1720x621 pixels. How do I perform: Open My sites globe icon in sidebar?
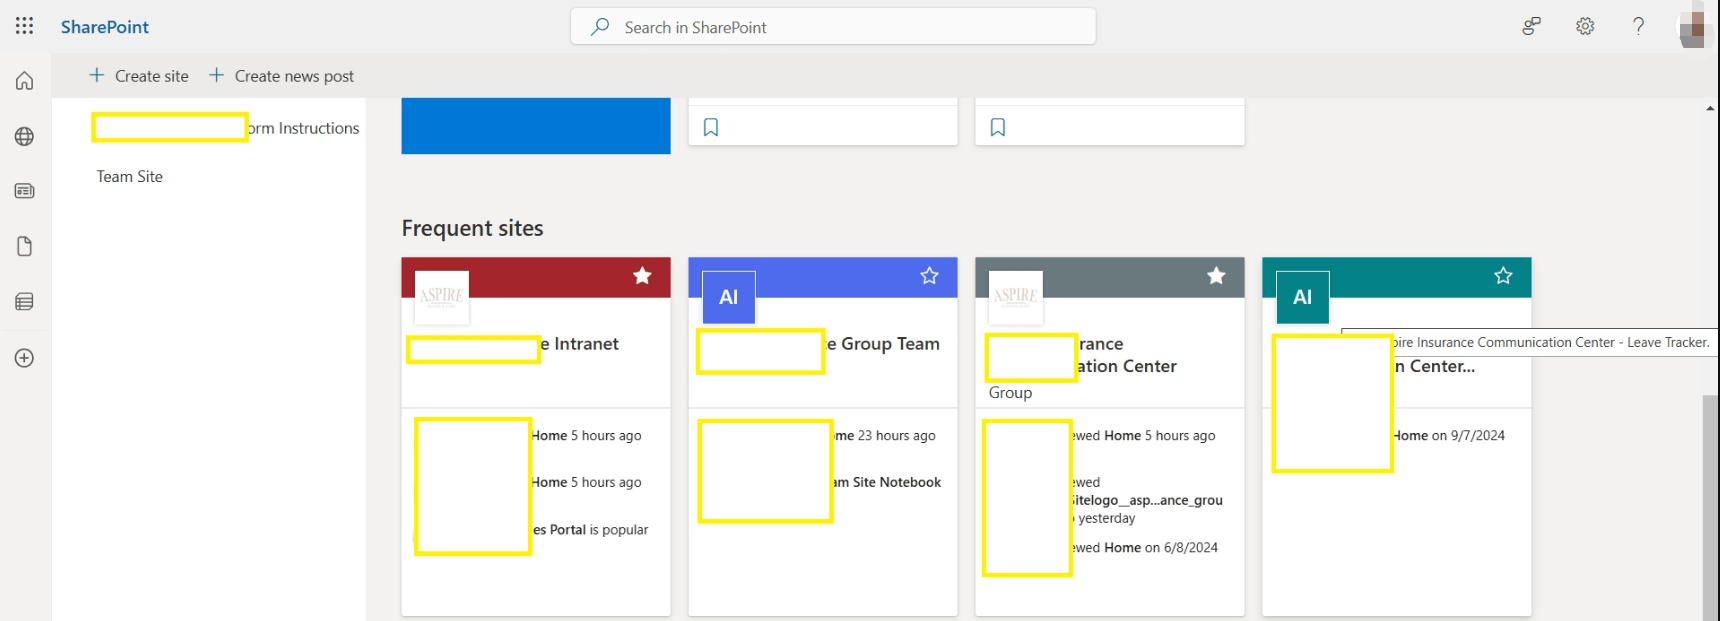point(24,137)
